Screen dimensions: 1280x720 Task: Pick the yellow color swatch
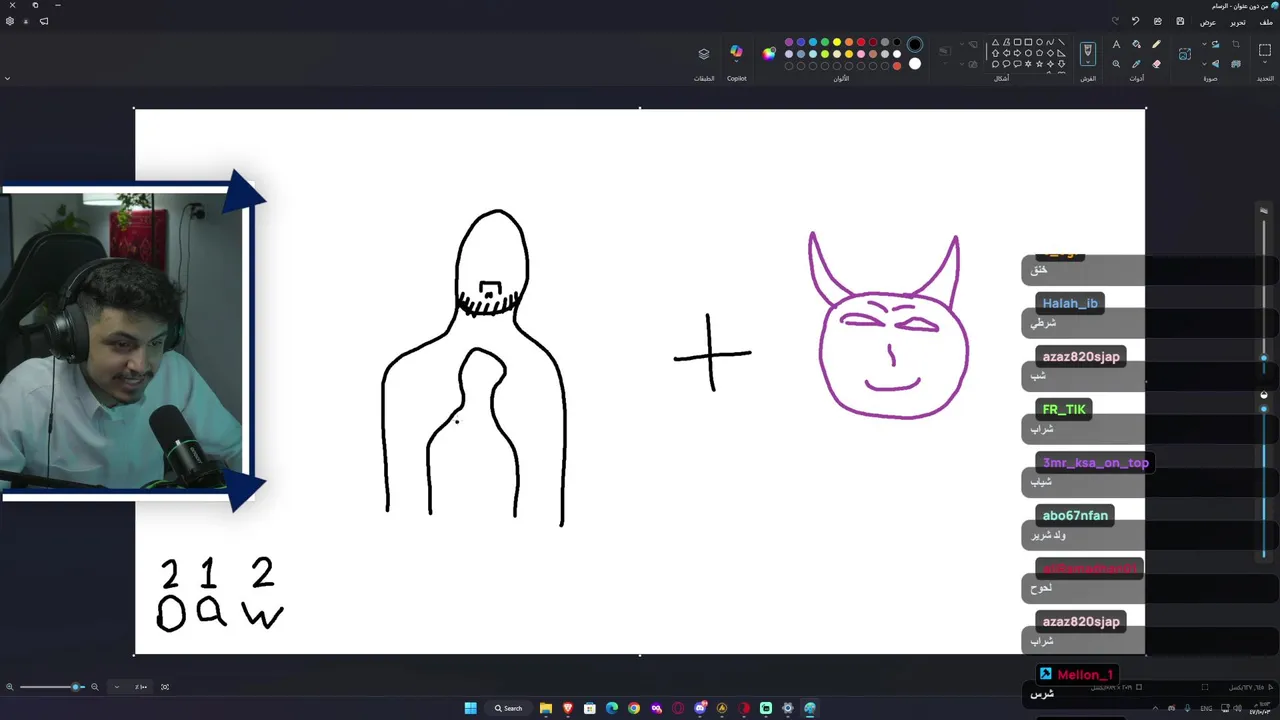click(837, 42)
